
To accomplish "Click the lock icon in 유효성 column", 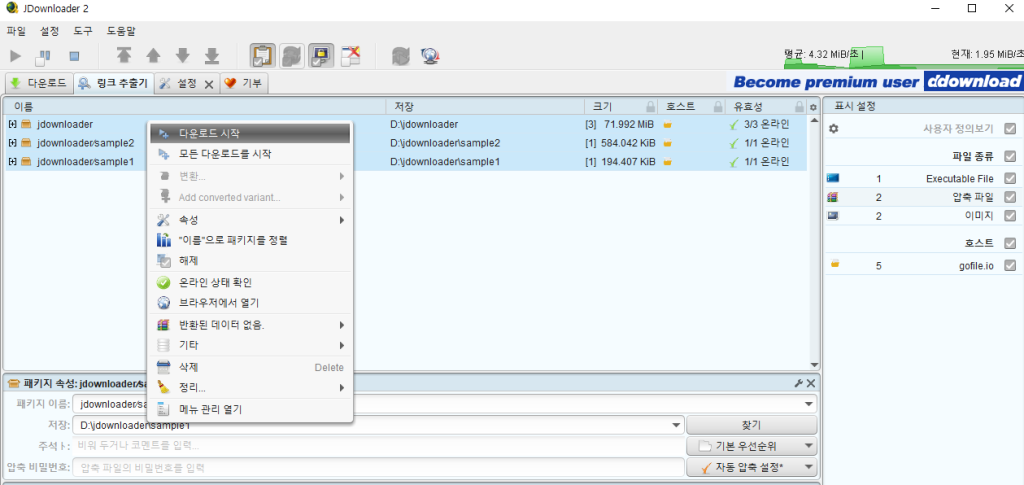I will 799,106.
